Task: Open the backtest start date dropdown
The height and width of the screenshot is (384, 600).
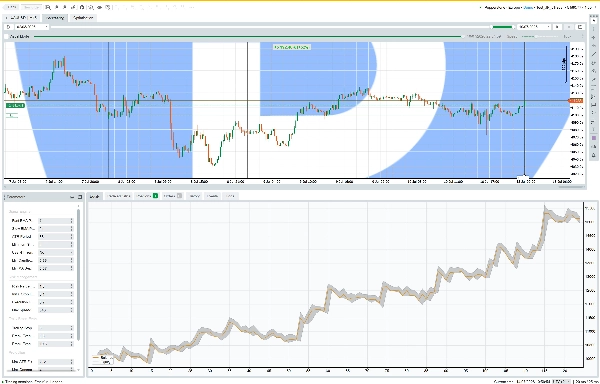Action: pos(32,27)
